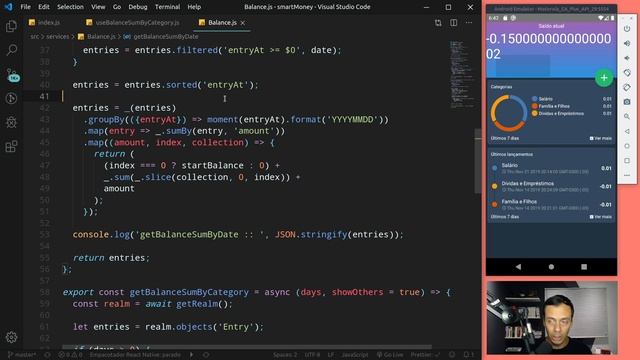Click errors and warnings count in status bar

pos(70,355)
